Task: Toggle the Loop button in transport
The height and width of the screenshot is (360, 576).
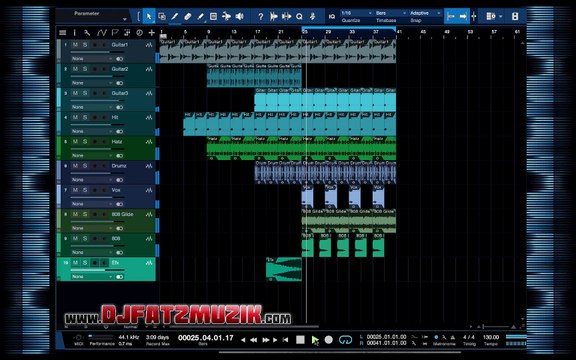Action: [345, 340]
